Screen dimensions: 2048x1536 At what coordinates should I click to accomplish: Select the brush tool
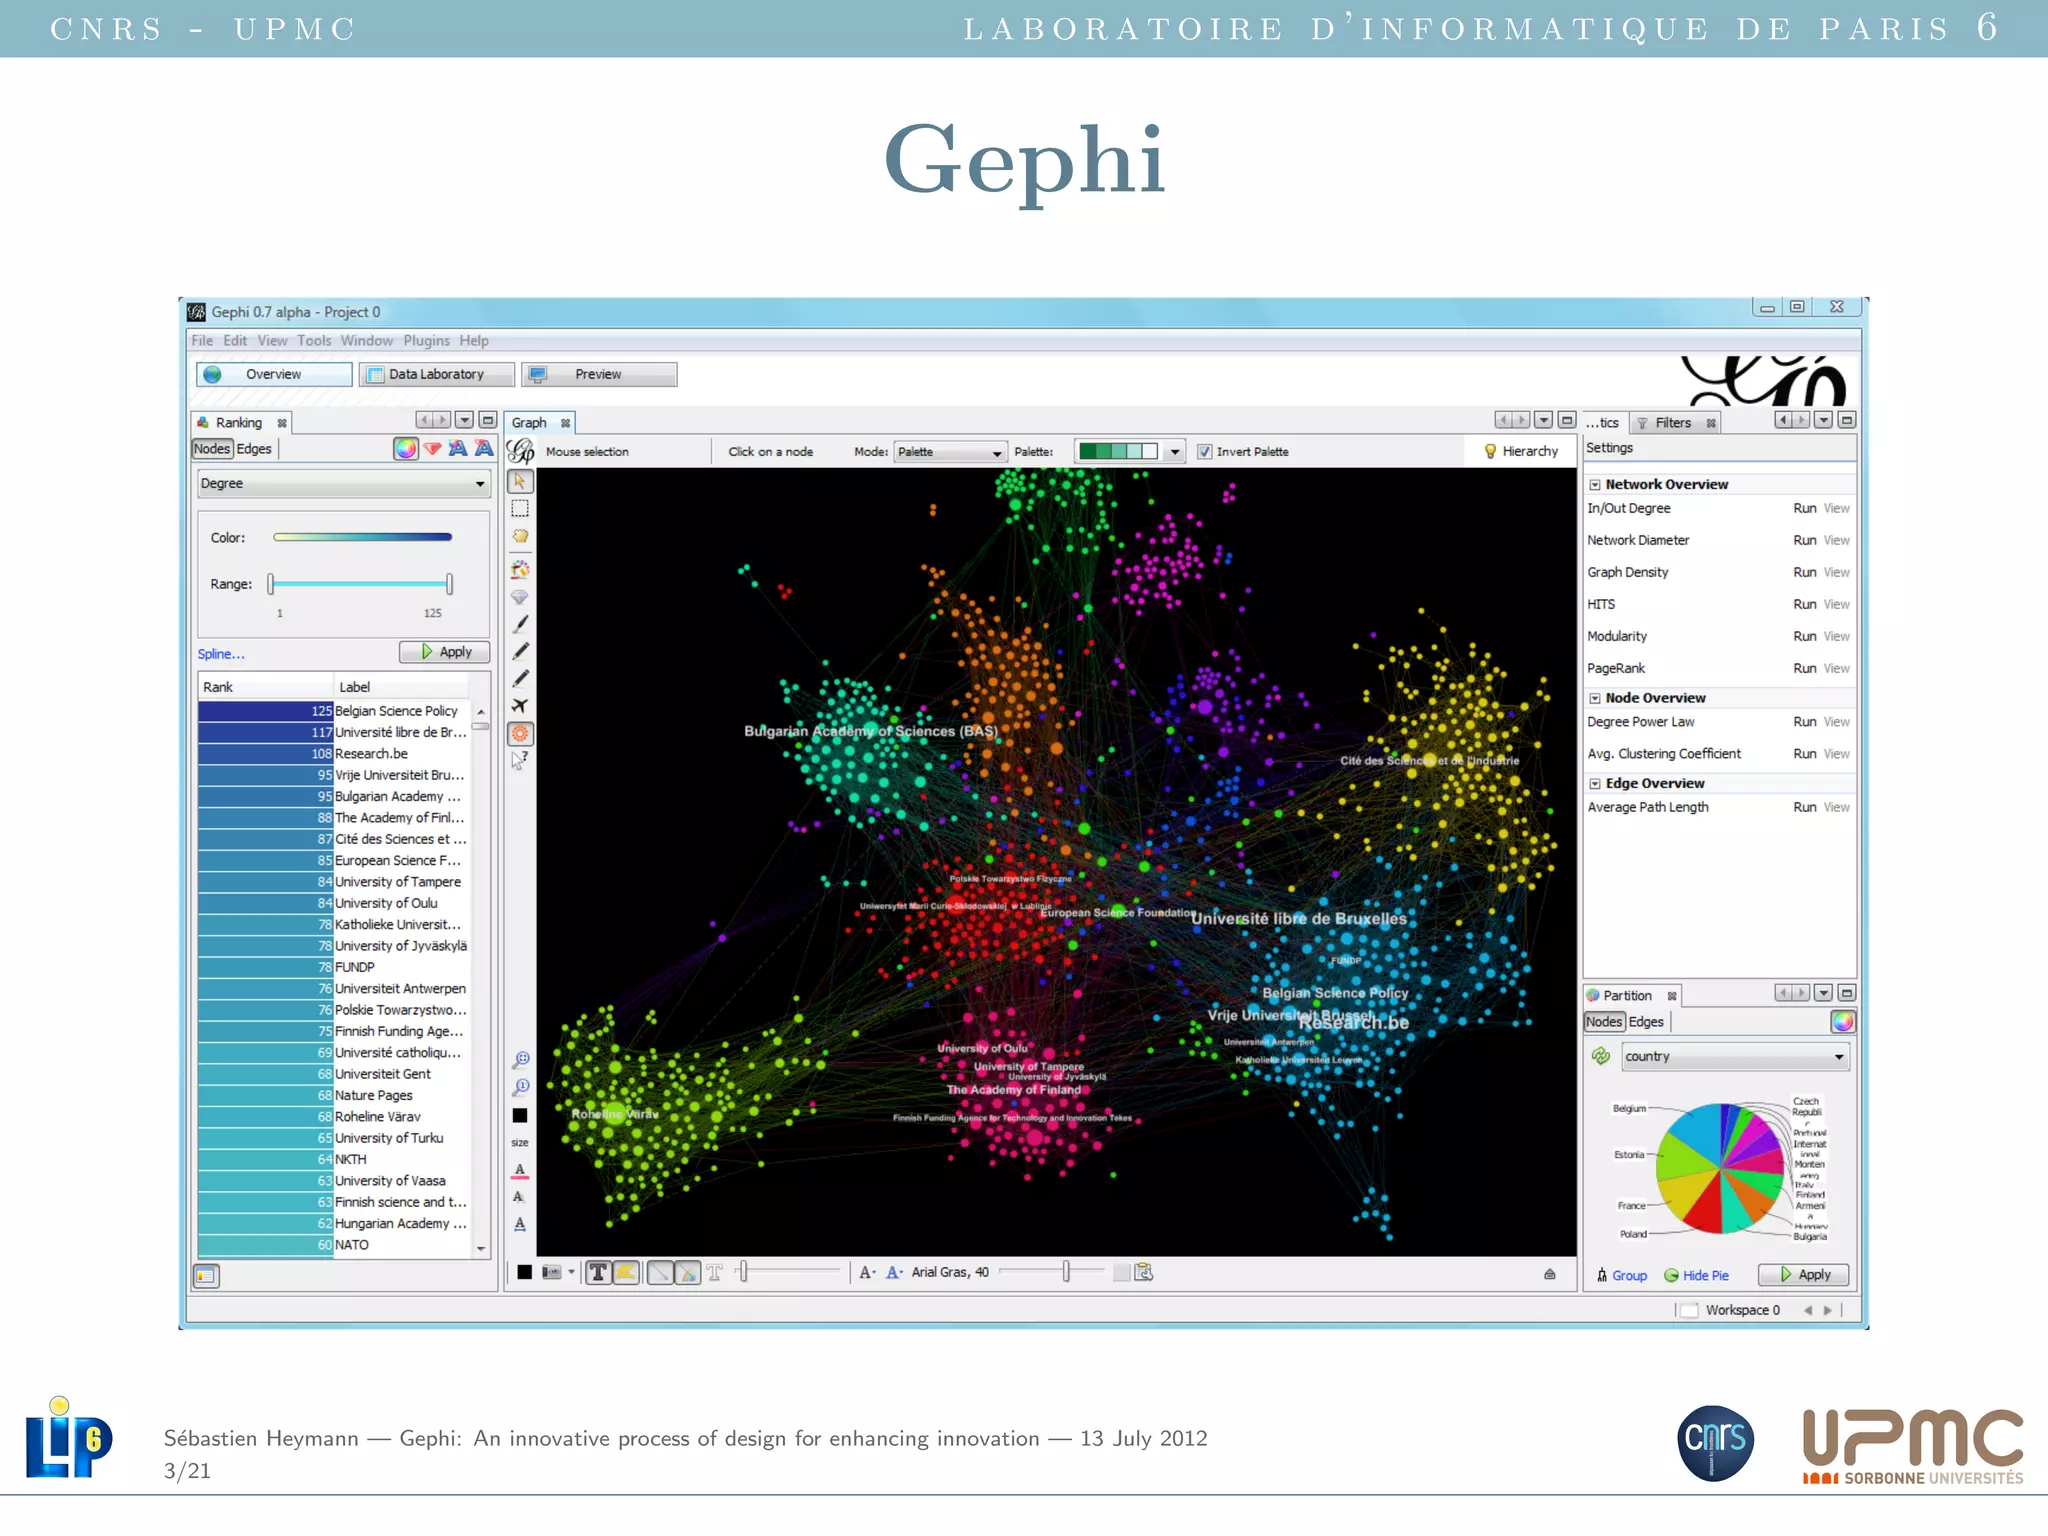pos(520,624)
